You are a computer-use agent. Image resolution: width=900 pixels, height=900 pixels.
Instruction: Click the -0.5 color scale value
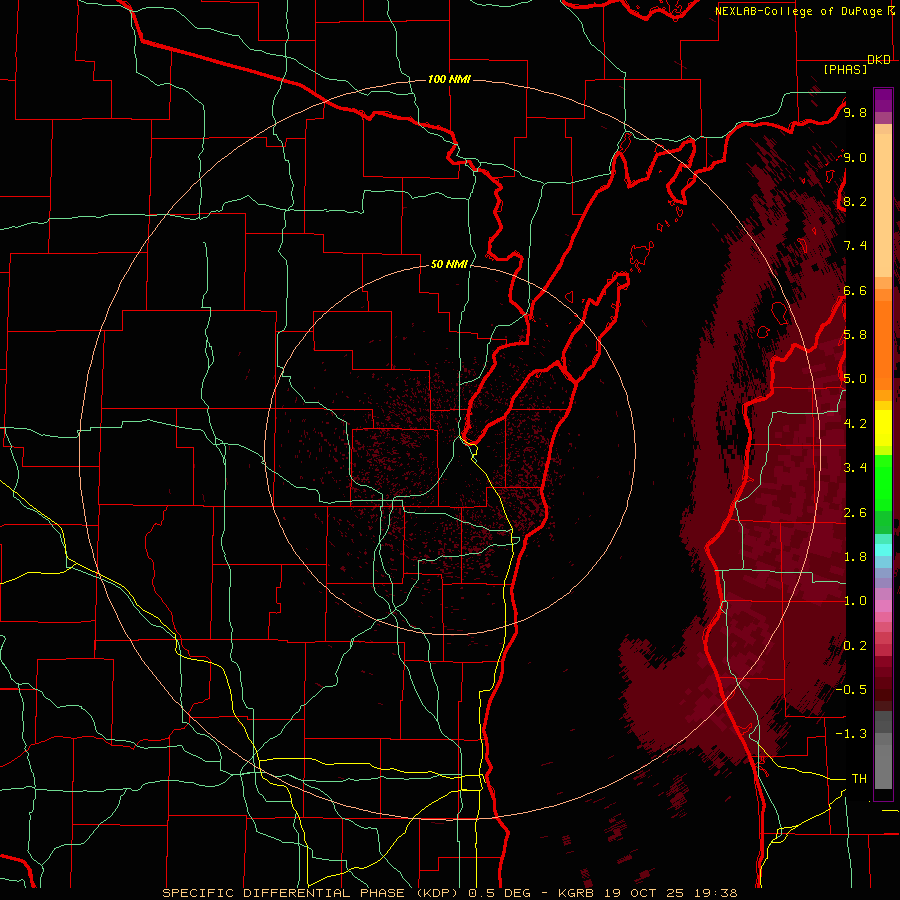851,689
